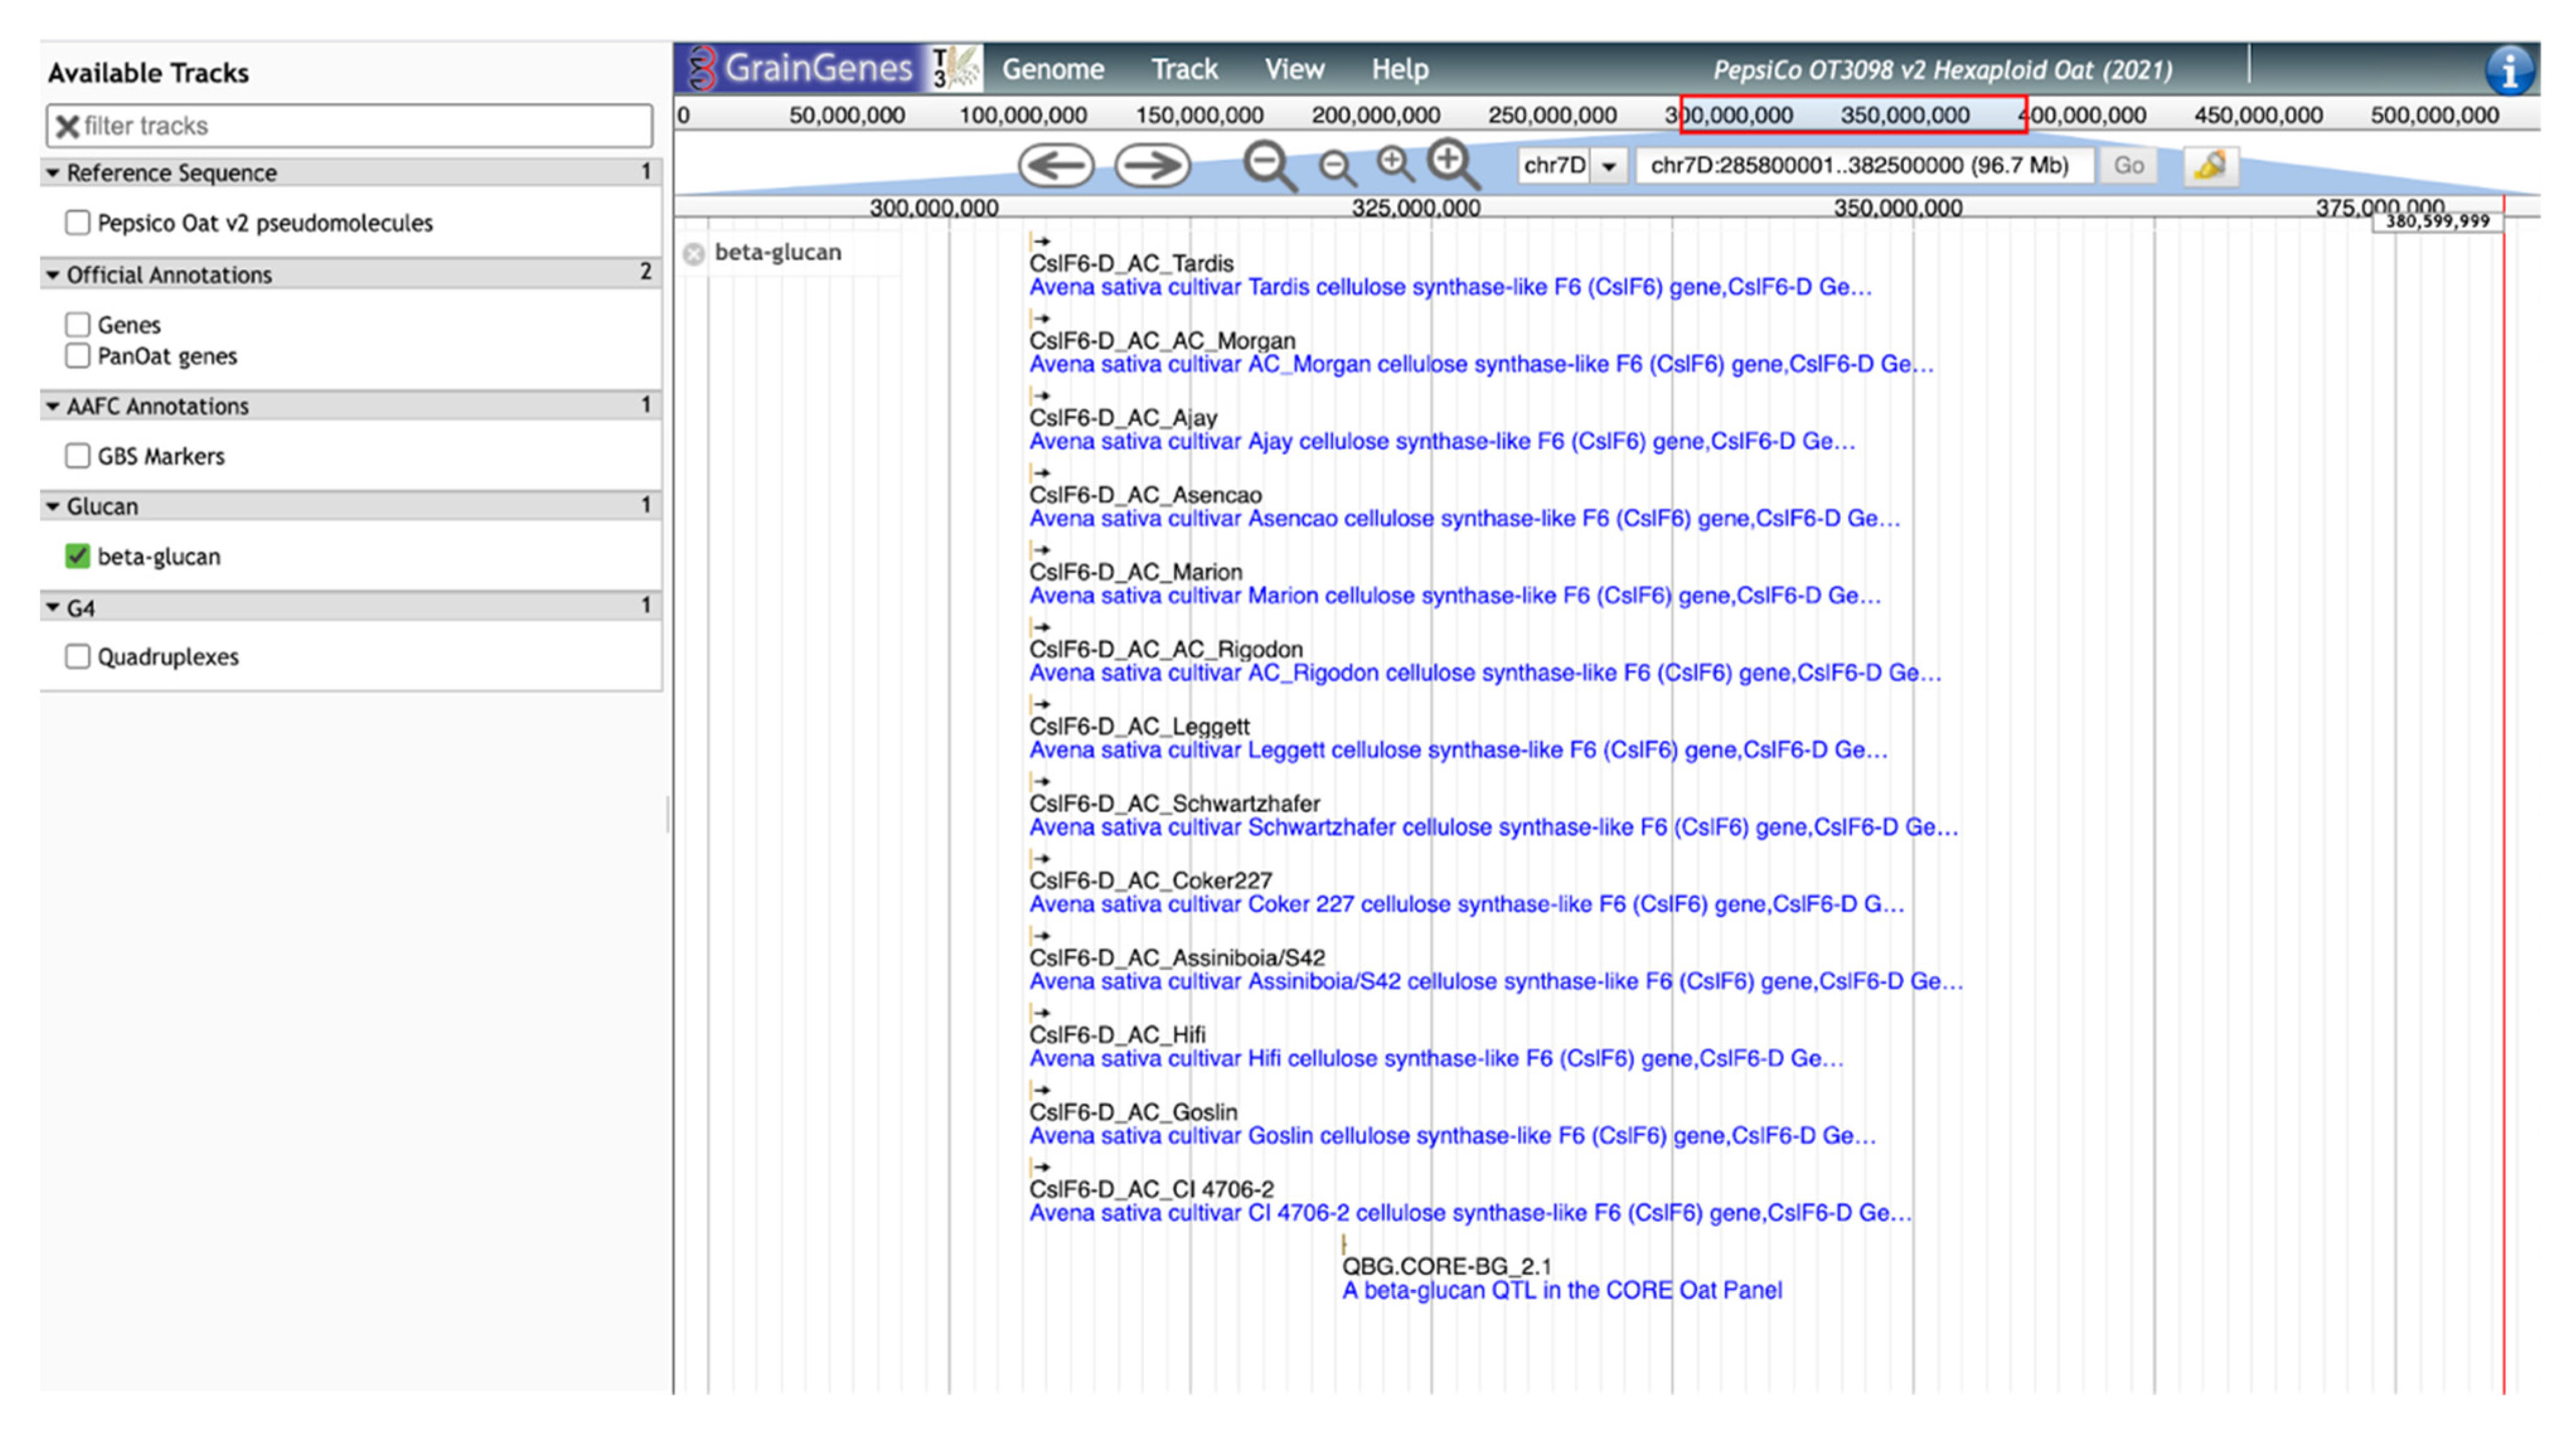Screen dimensions: 2576x1438
Task: Click the small zoom in magnifier
Action: tap(1394, 163)
